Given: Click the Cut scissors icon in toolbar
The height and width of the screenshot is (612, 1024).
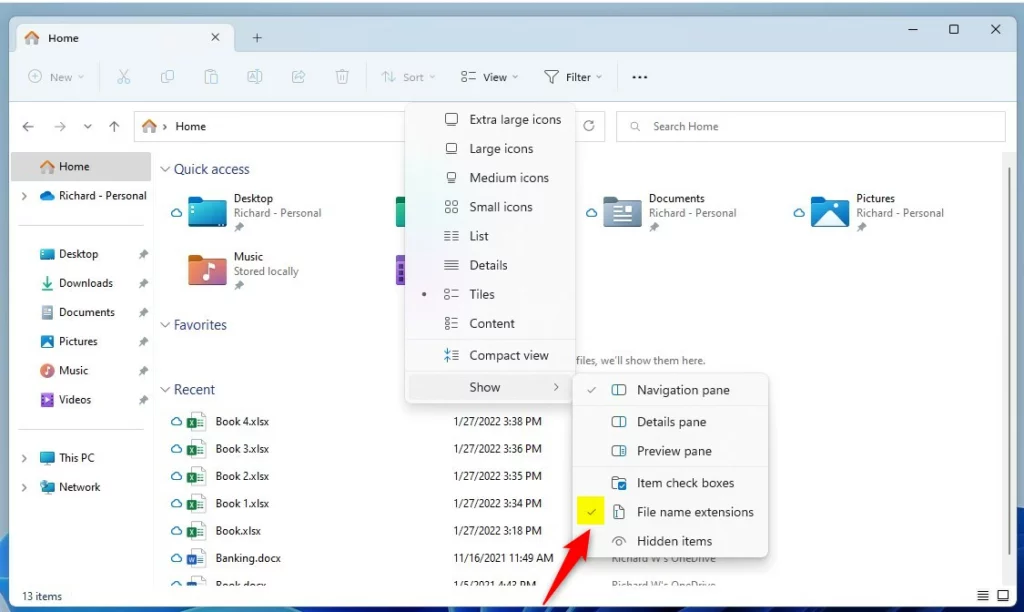Looking at the screenshot, I should click(124, 77).
